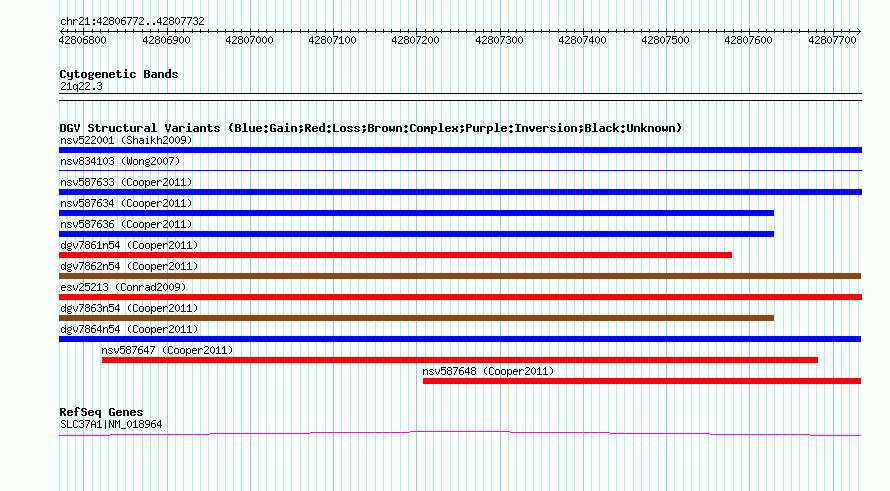Select the blue bar under nsv522001
890x491 pixels.
pos(460,150)
